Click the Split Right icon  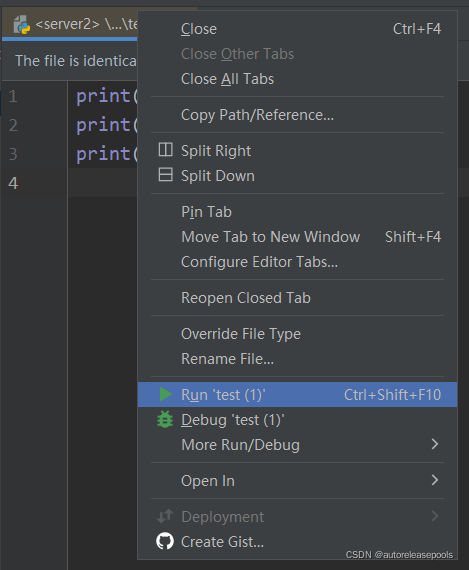165,150
